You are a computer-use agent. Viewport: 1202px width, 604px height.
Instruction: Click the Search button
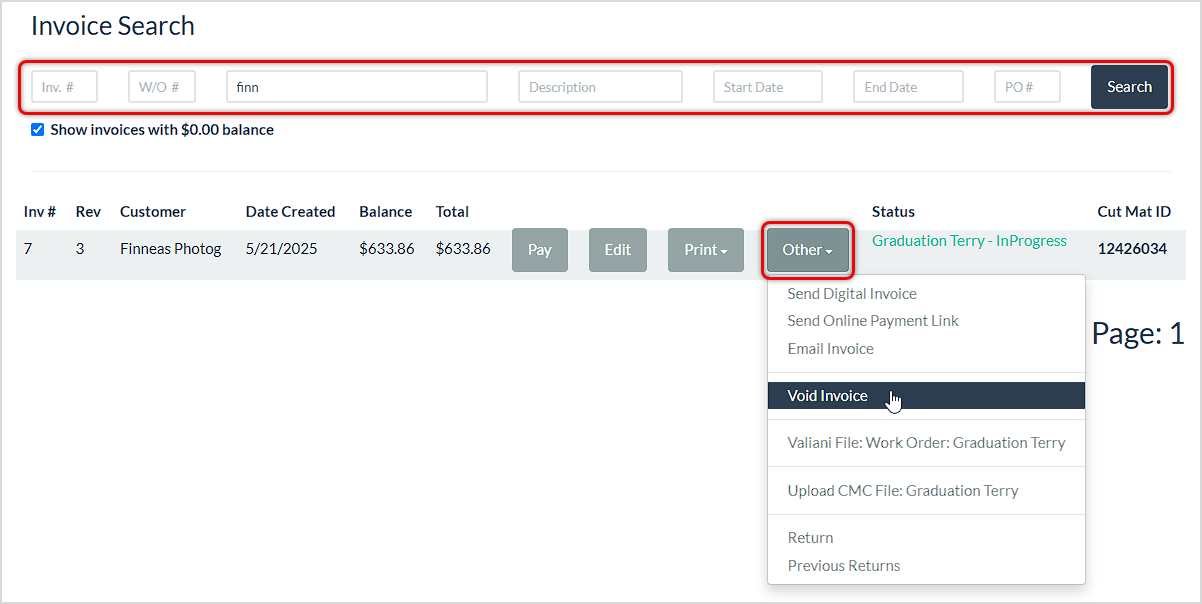[1129, 87]
